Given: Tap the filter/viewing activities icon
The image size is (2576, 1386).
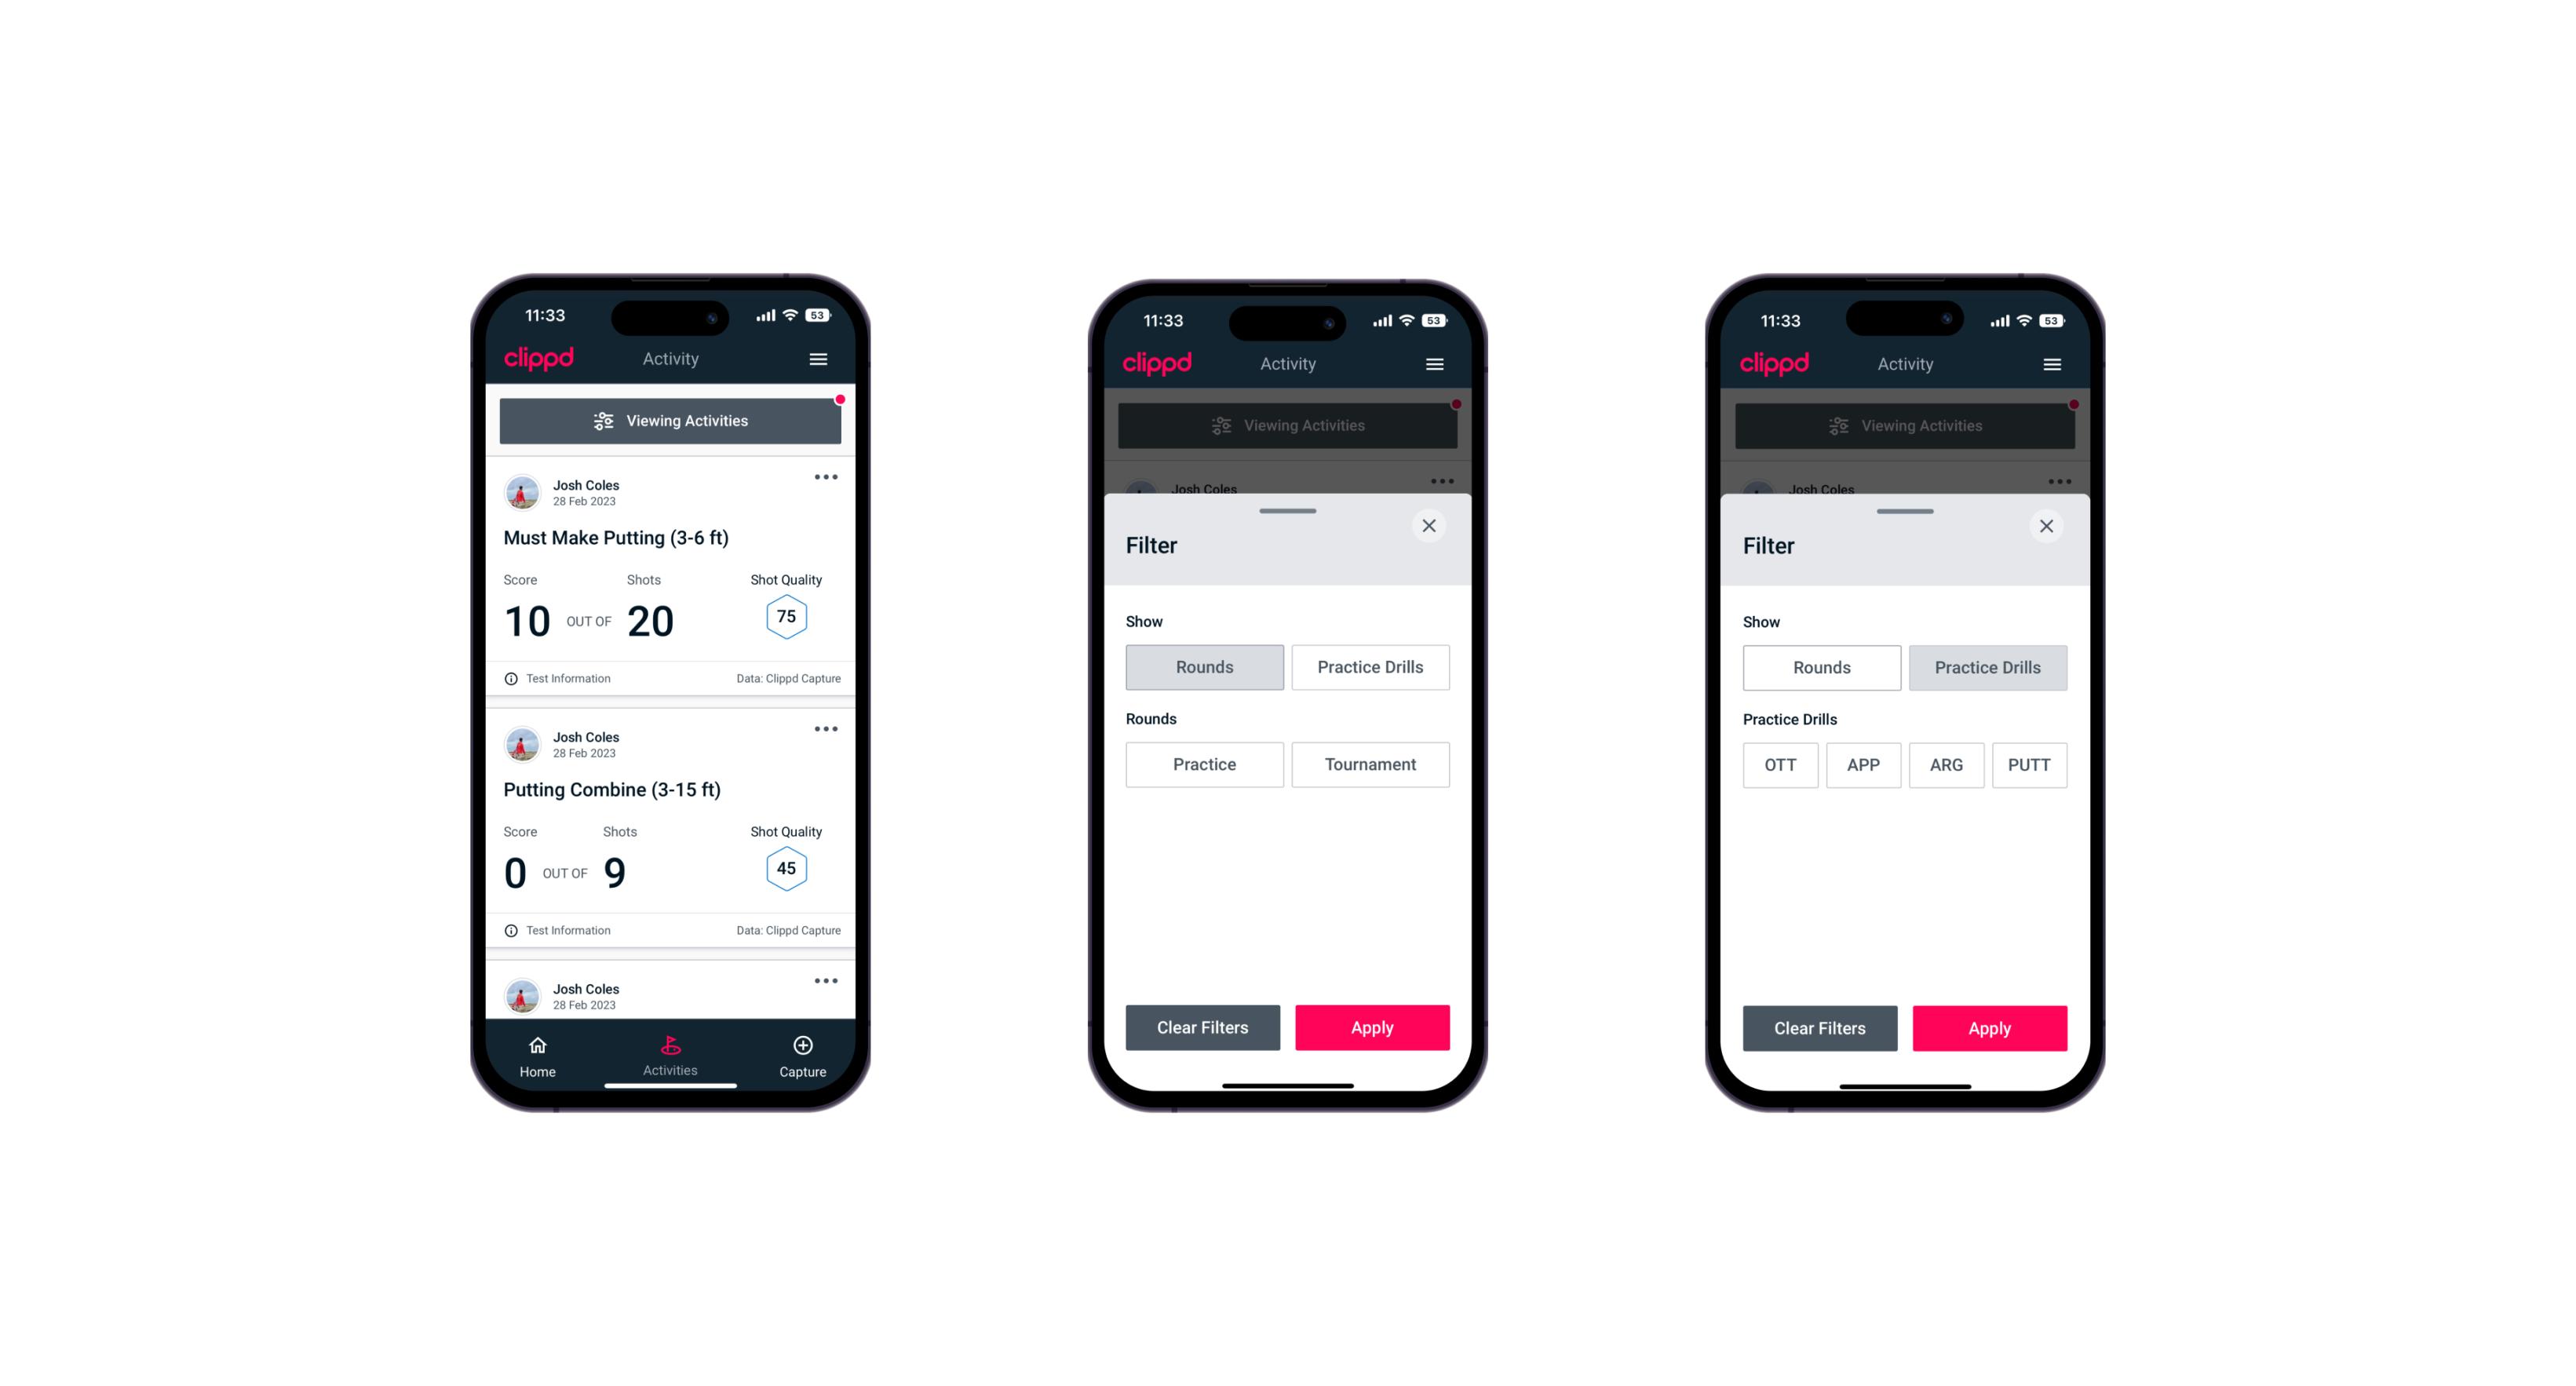Looking at the screenshot, I should [x=603, y=421].
